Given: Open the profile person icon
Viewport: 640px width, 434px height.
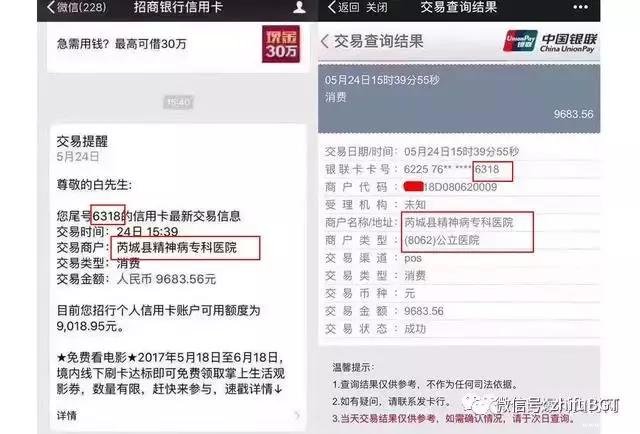Looking at the screenshot, I should (299, 7).
